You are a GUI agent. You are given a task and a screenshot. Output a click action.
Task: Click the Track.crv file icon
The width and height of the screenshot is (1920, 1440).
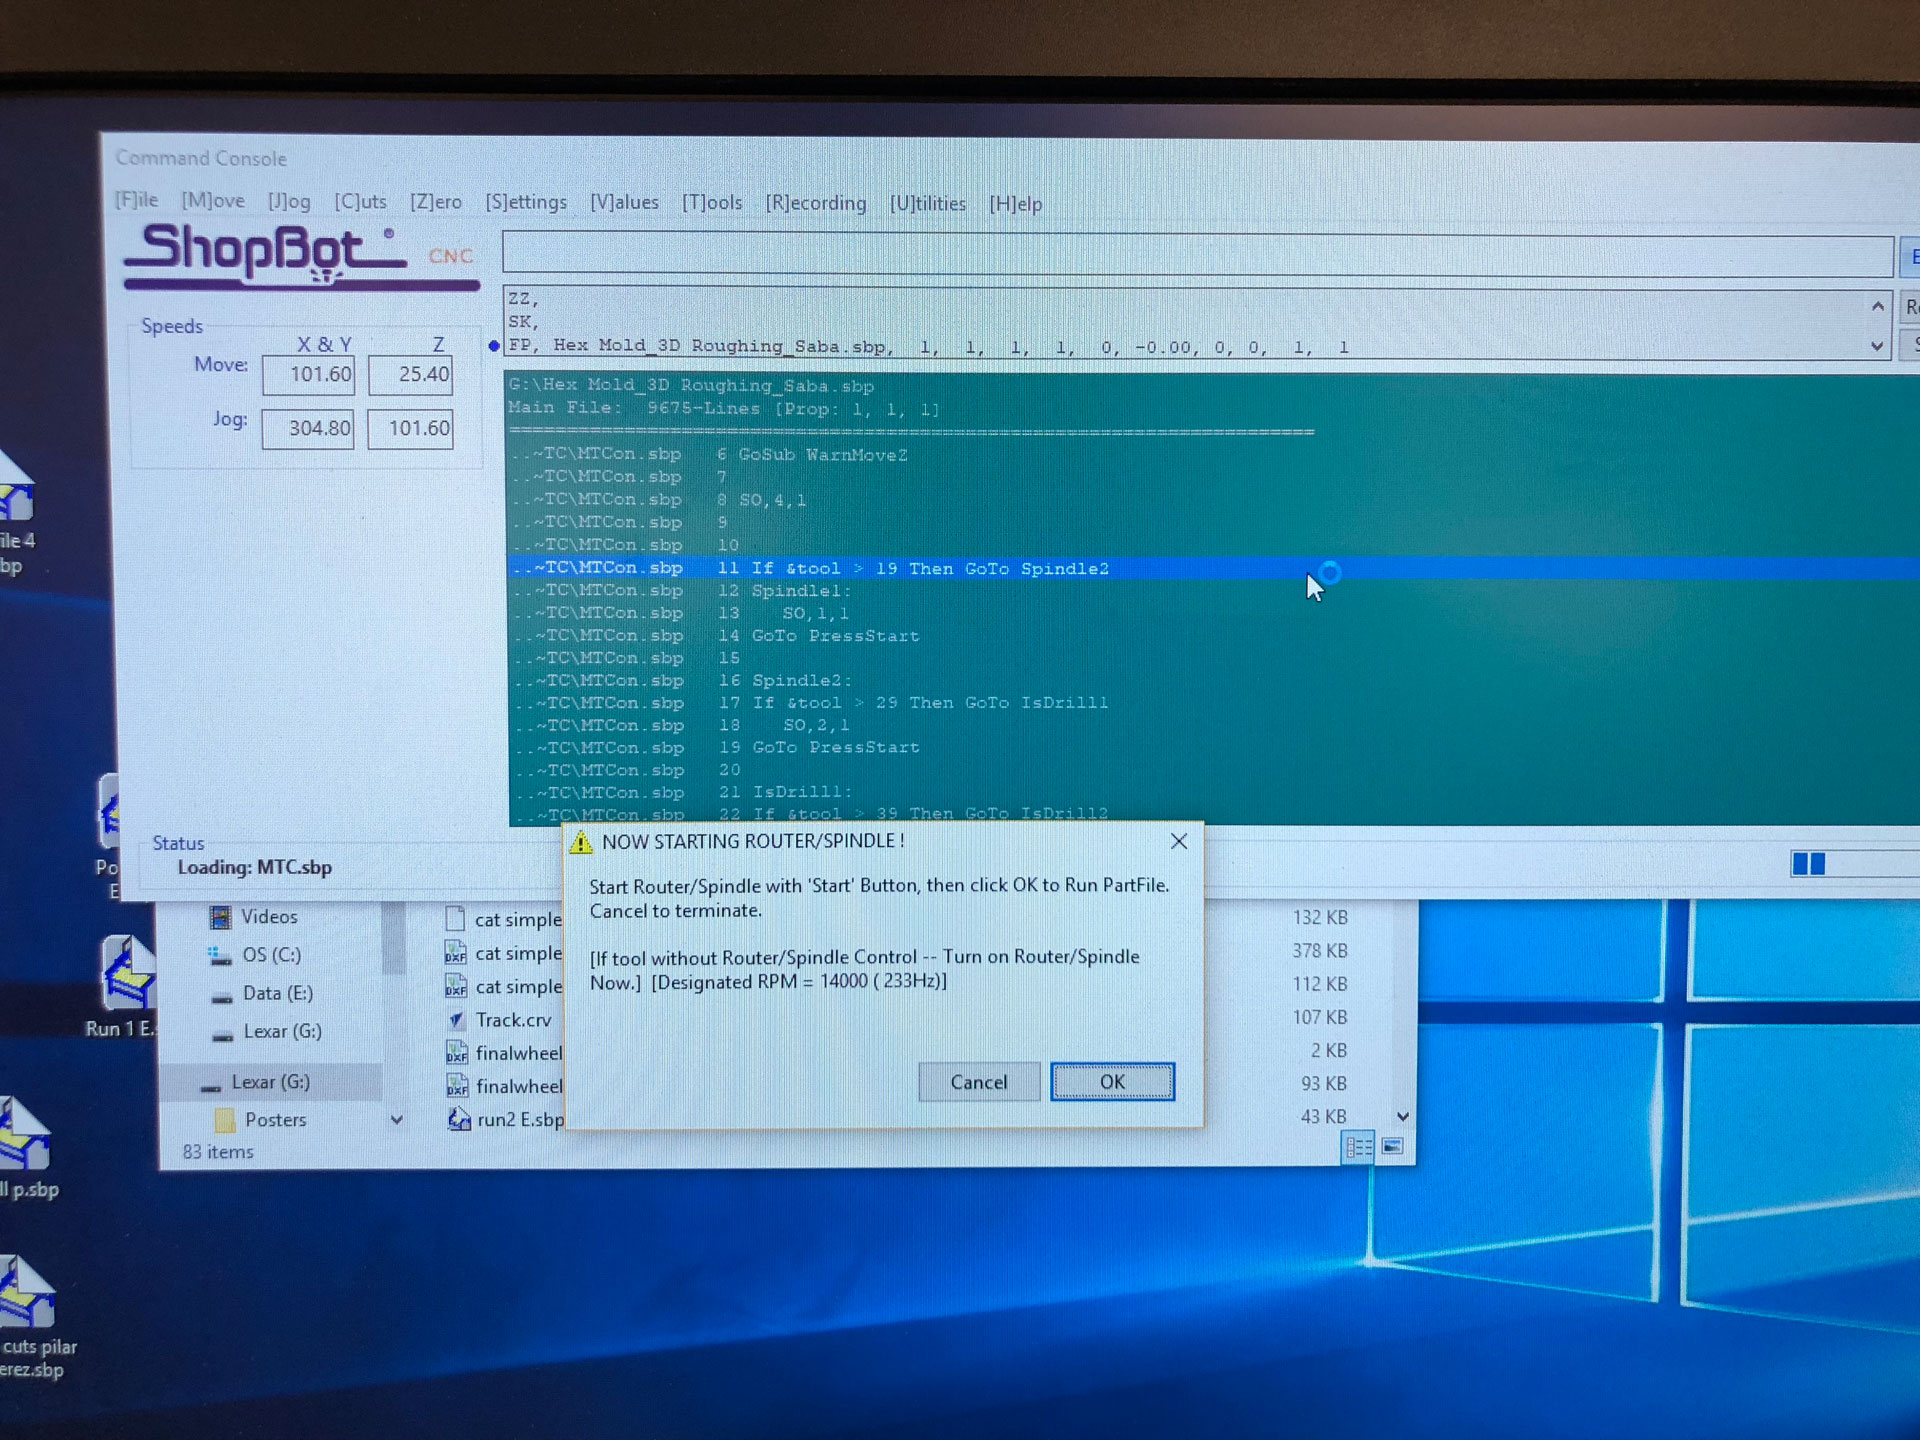pos(456,1020)
